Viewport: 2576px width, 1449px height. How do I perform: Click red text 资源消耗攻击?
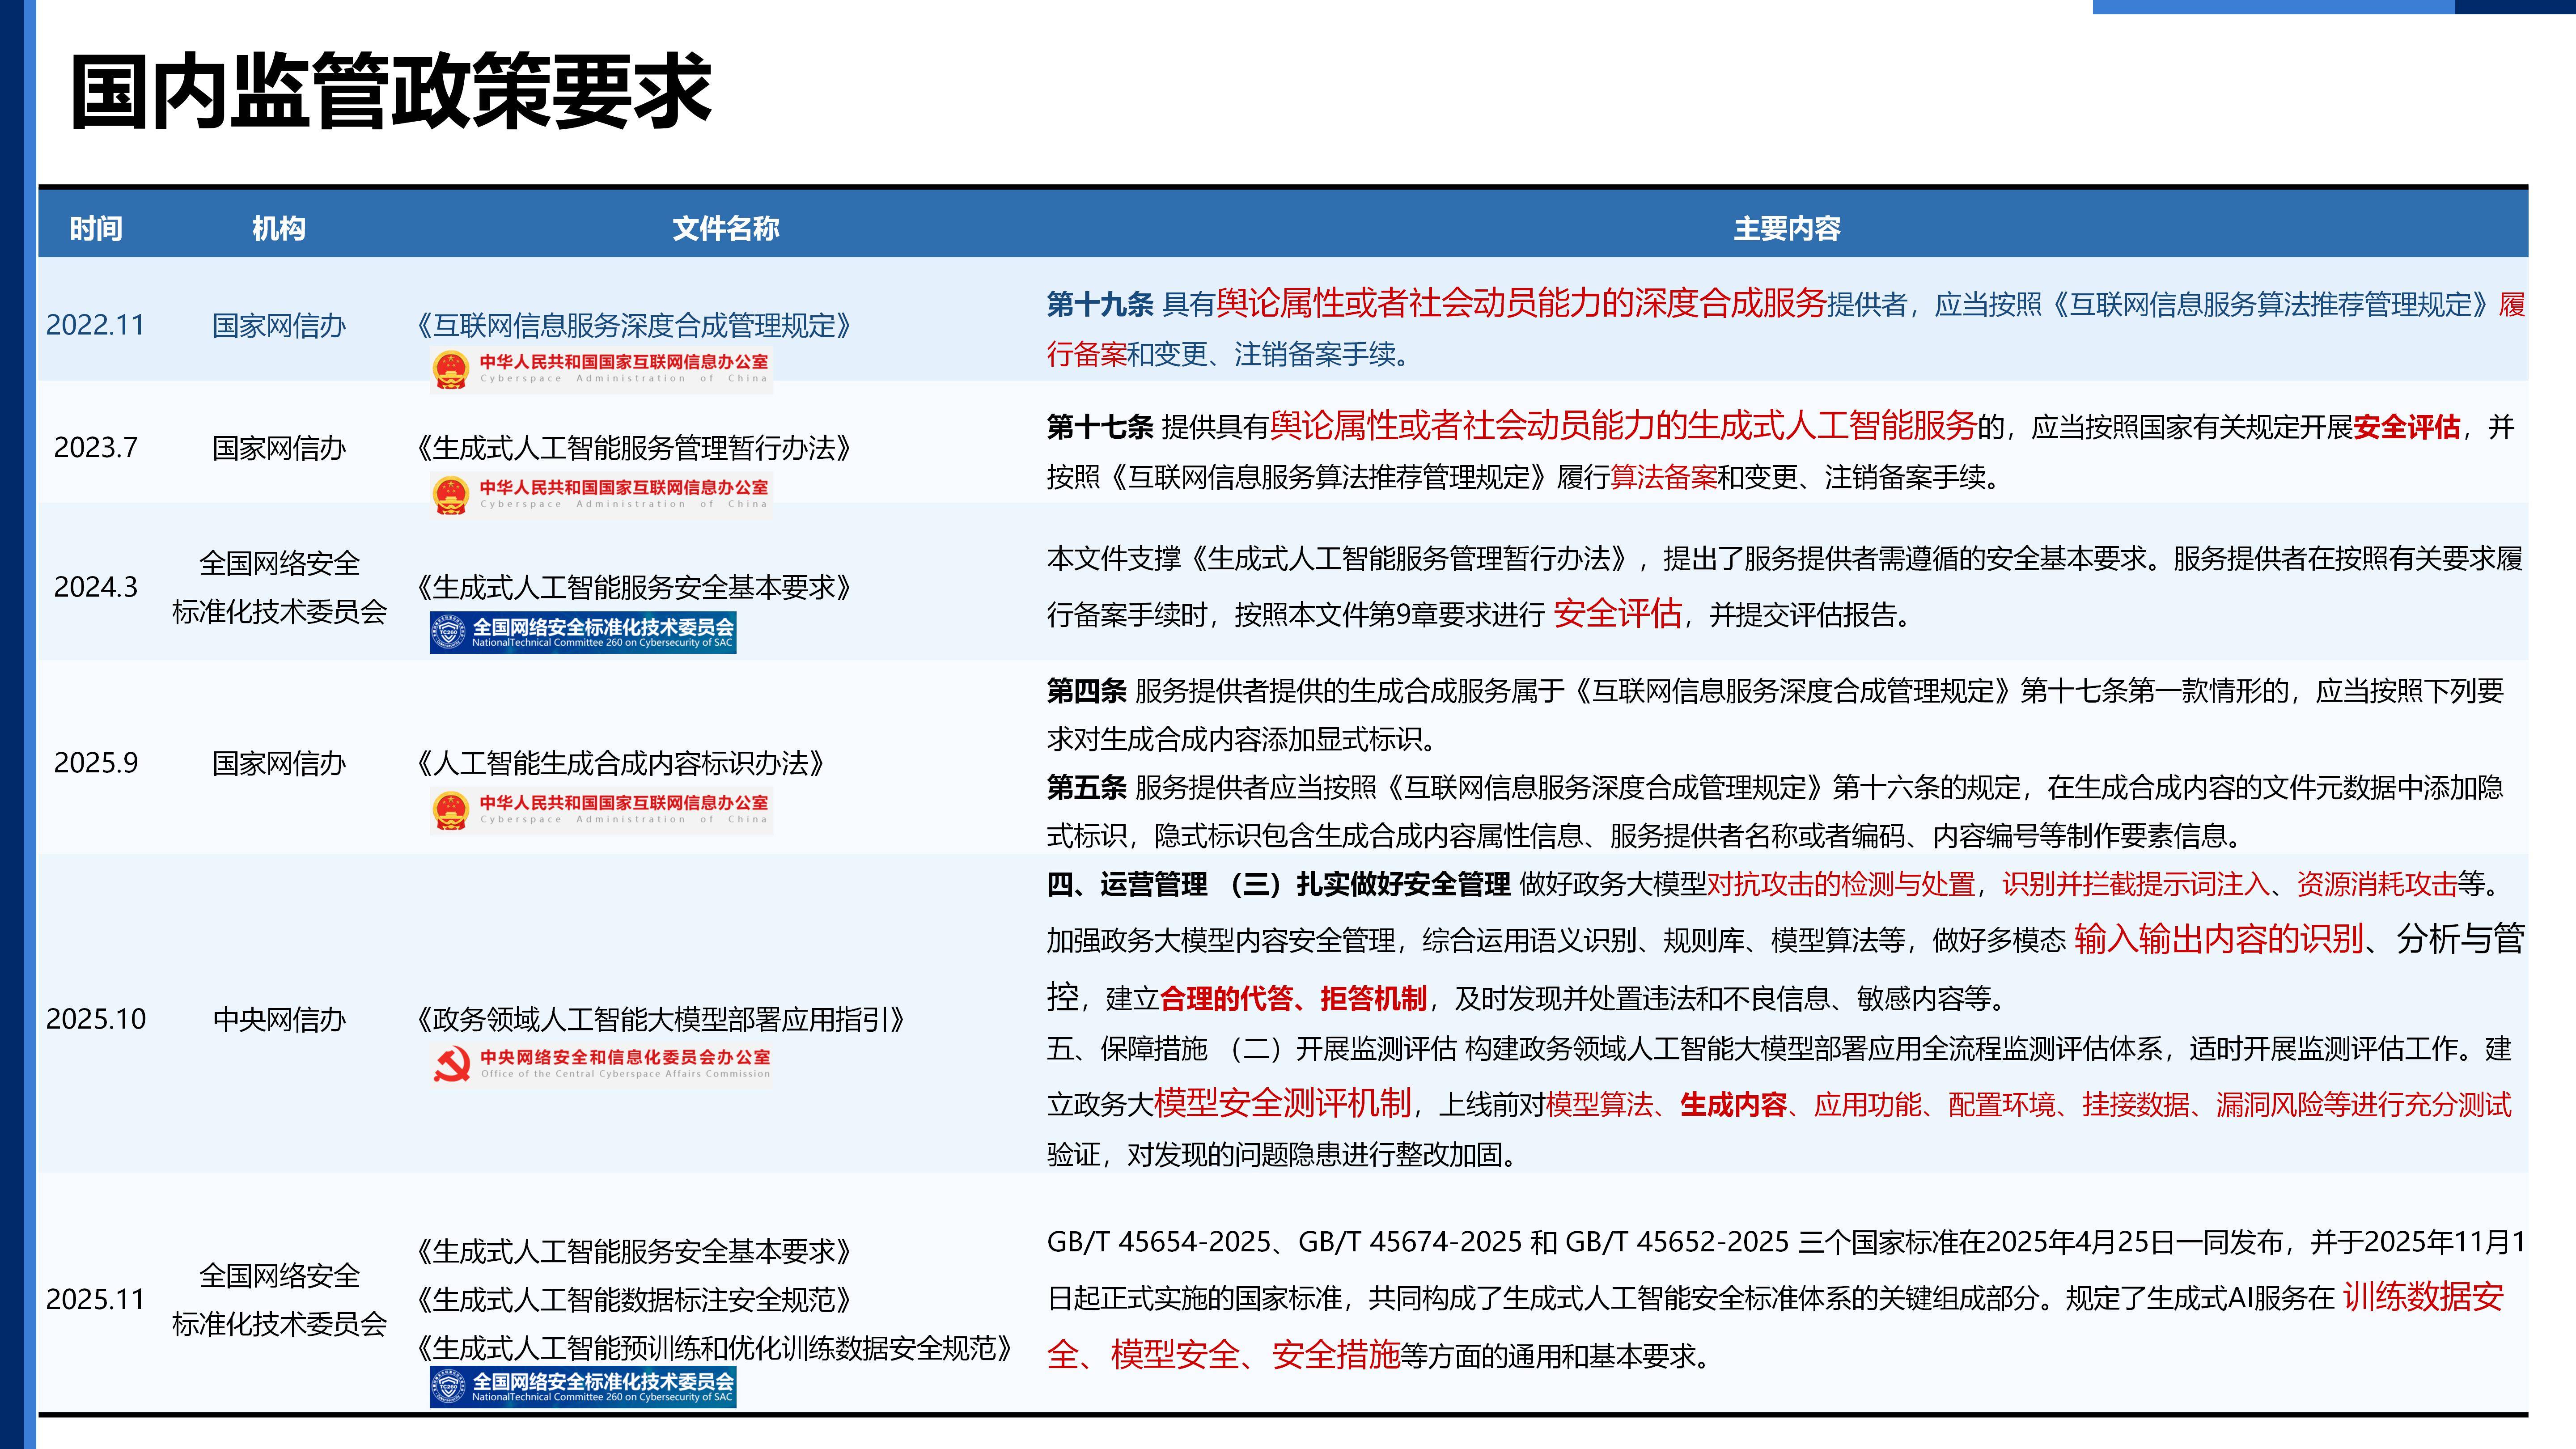point(2377,884)
